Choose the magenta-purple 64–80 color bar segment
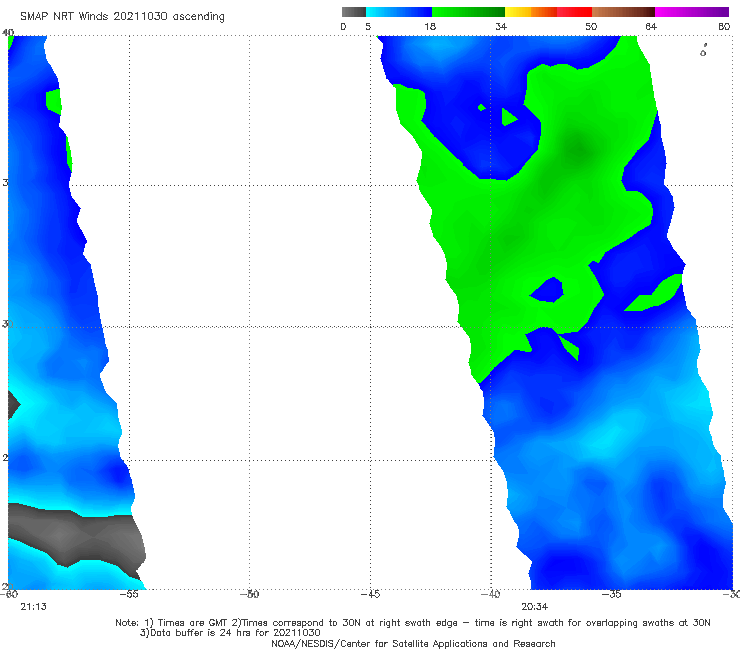The width and height of the screenshot is (740, 650). coord(692,12)
